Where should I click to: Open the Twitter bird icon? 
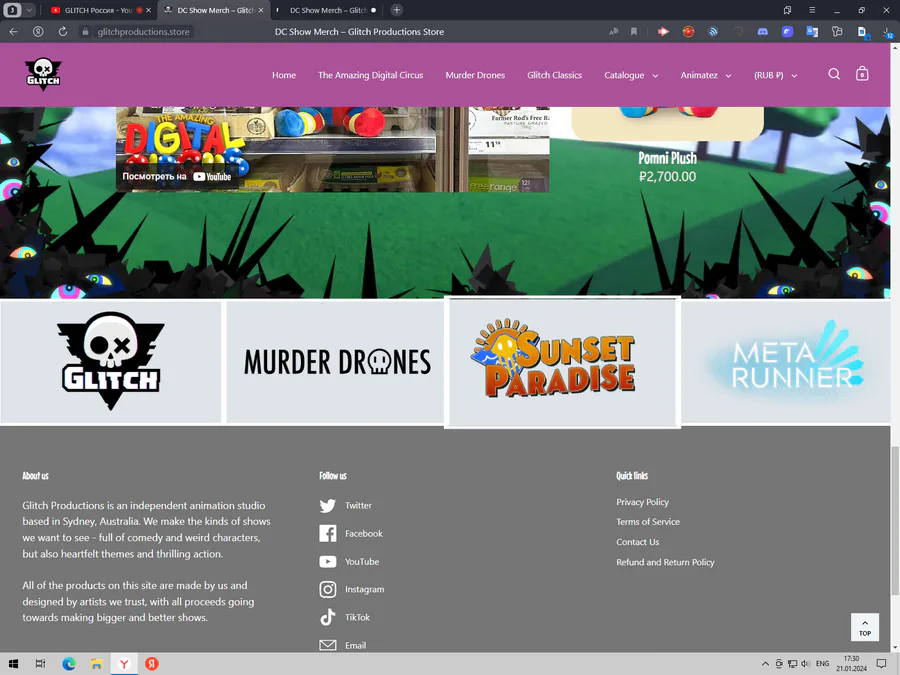point(328,506)
